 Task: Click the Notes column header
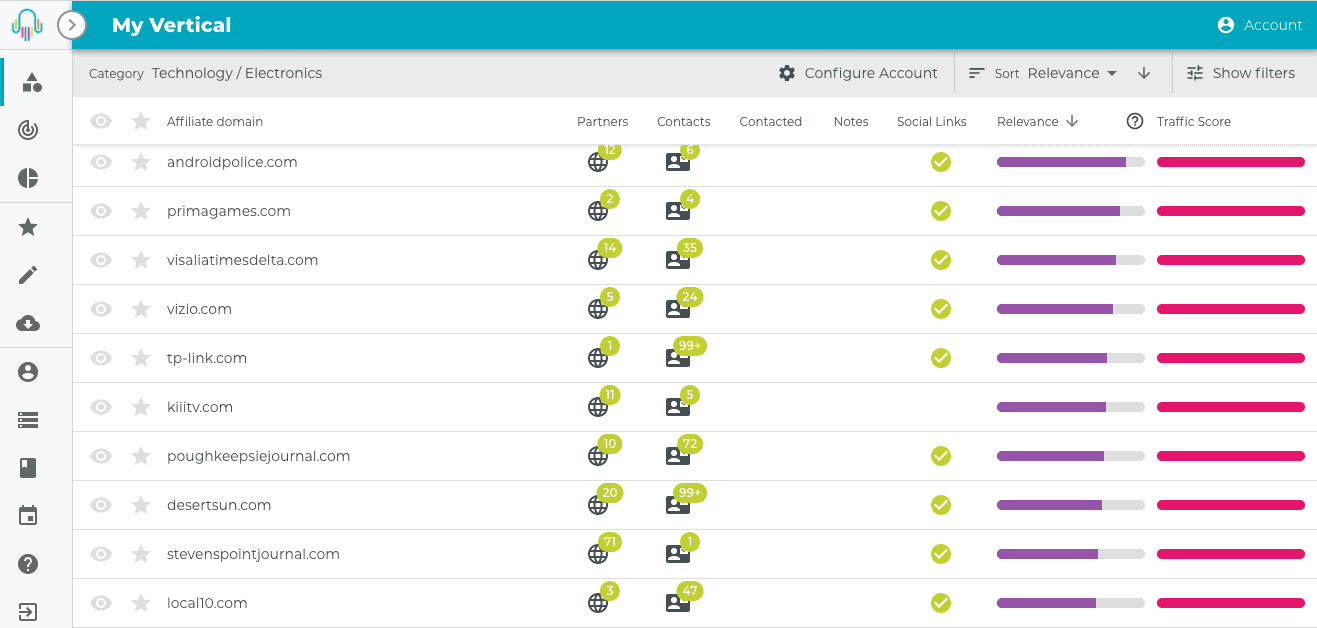point(851,121)
